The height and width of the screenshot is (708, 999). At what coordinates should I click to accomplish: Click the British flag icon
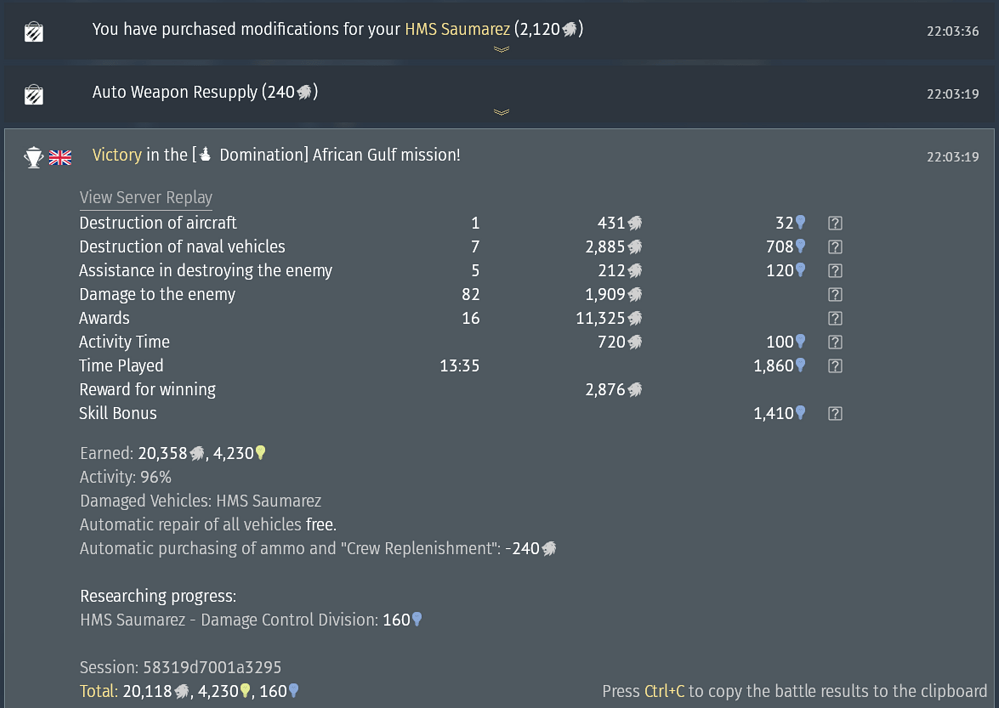[x=61, y=157]
